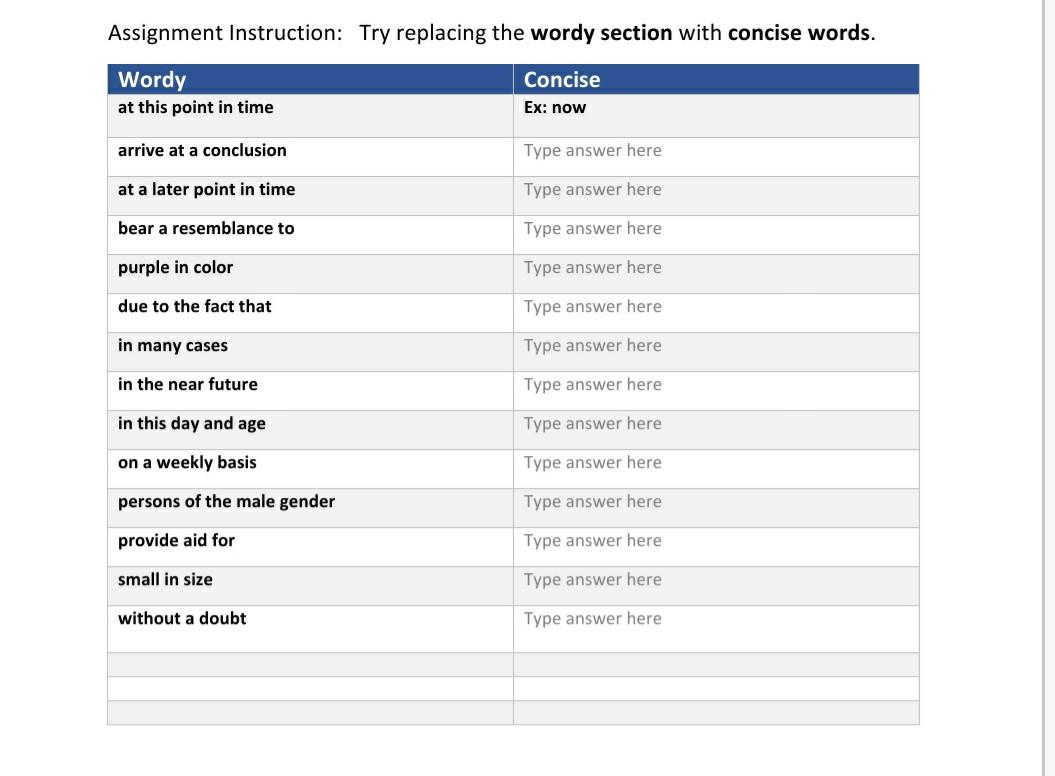Click the 'Wordy' column header

(x=310, y=79)
